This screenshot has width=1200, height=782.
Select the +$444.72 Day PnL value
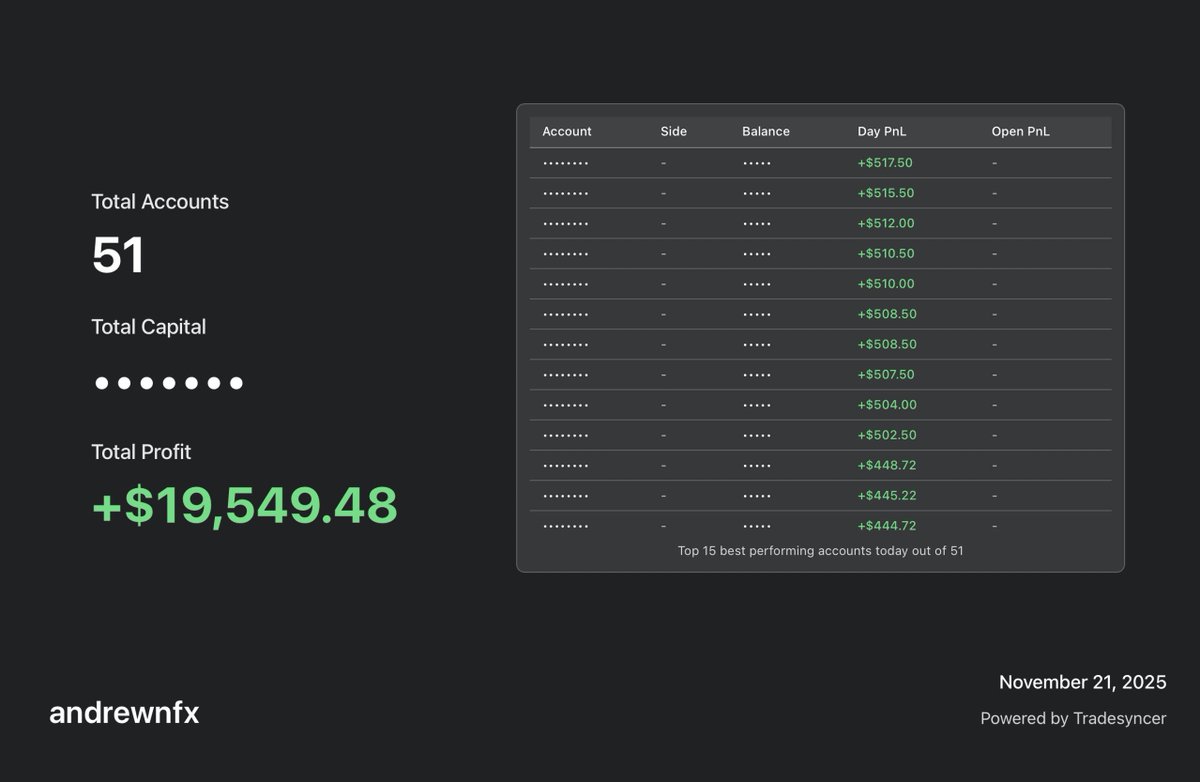point(886,526)
